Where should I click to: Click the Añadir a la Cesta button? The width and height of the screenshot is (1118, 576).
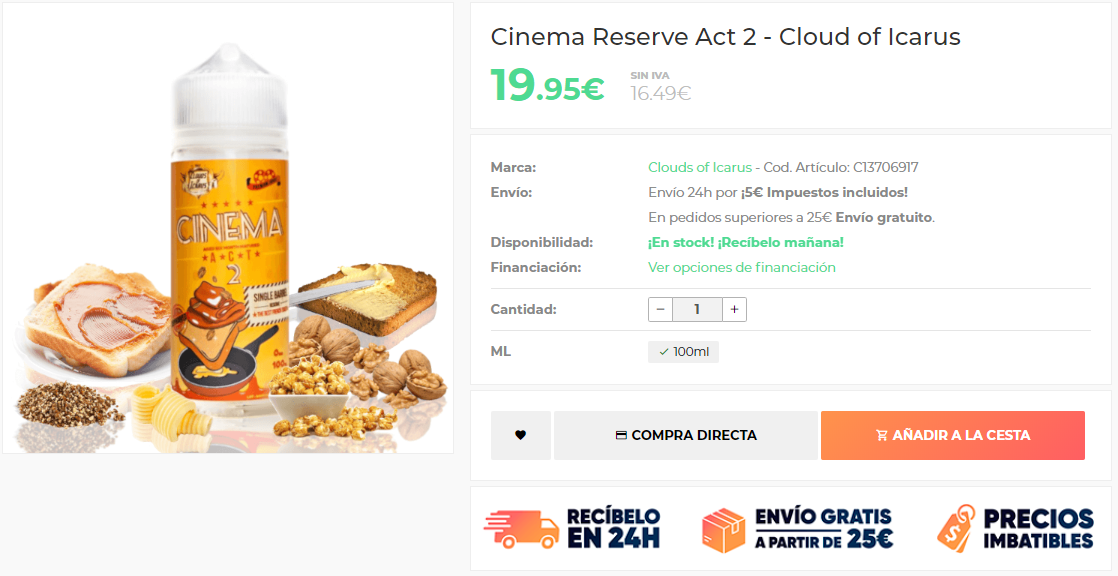click(953, 435)
